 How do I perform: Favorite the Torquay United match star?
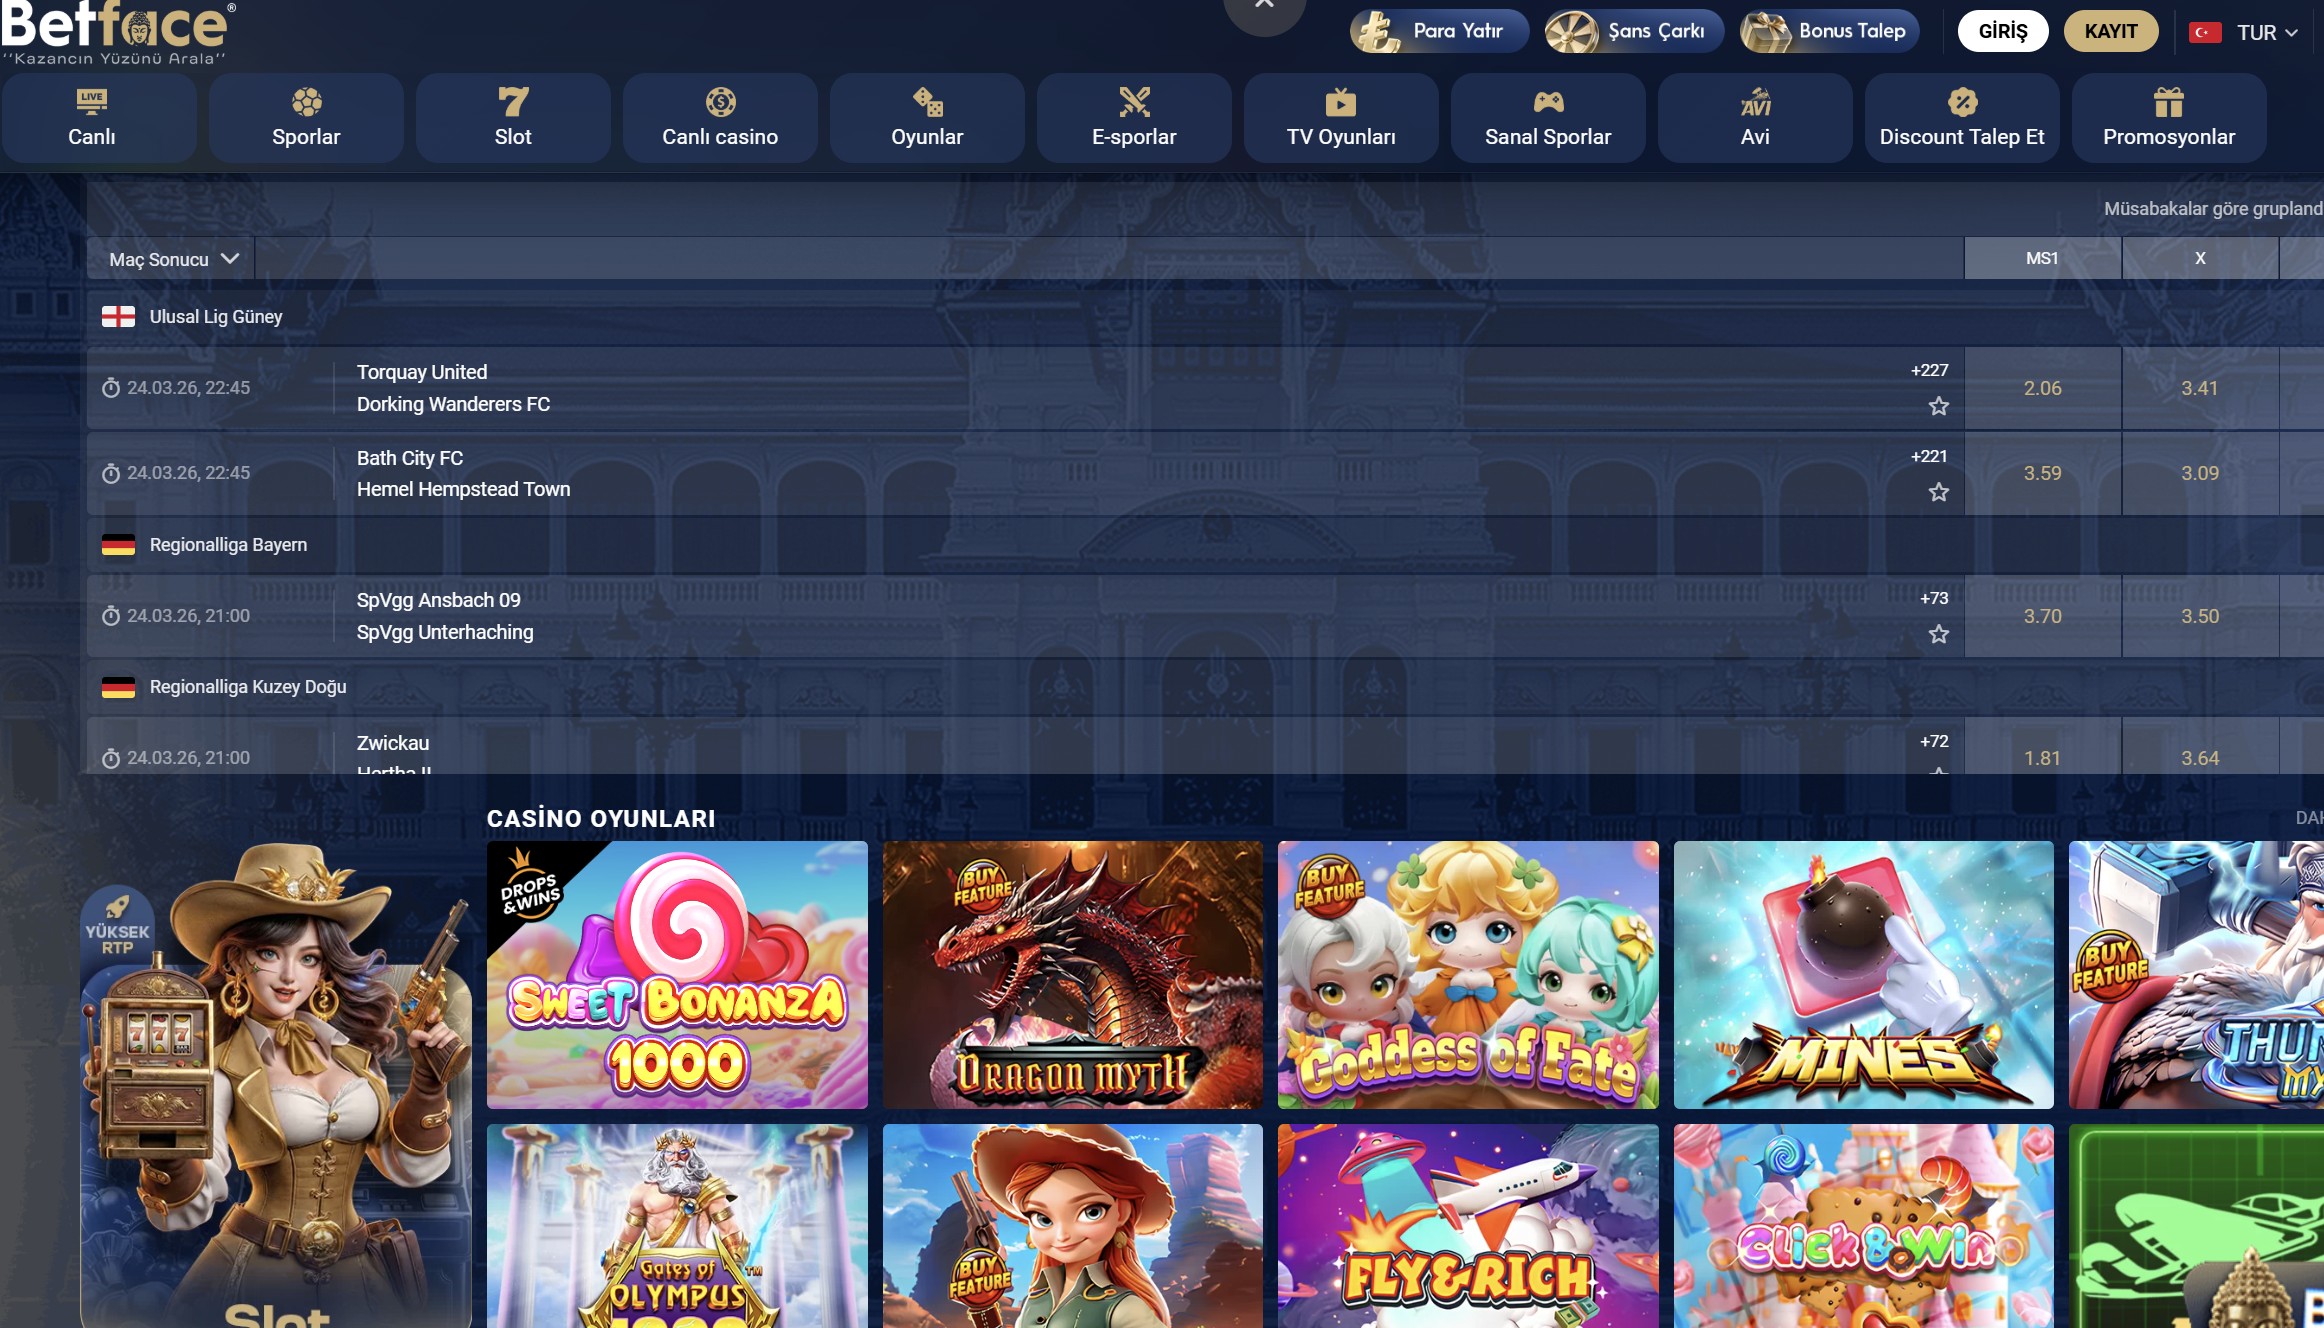(1938, 406)
